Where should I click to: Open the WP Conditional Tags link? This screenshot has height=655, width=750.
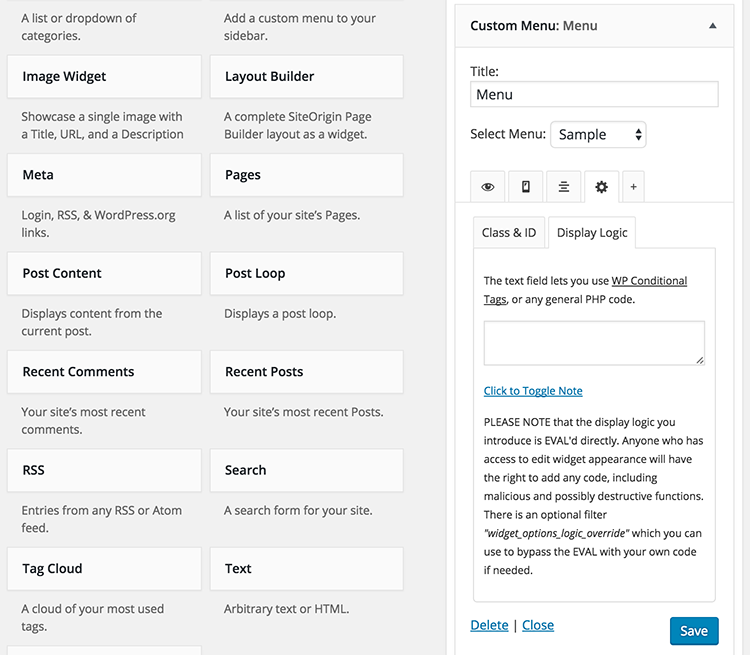(649, 281)
